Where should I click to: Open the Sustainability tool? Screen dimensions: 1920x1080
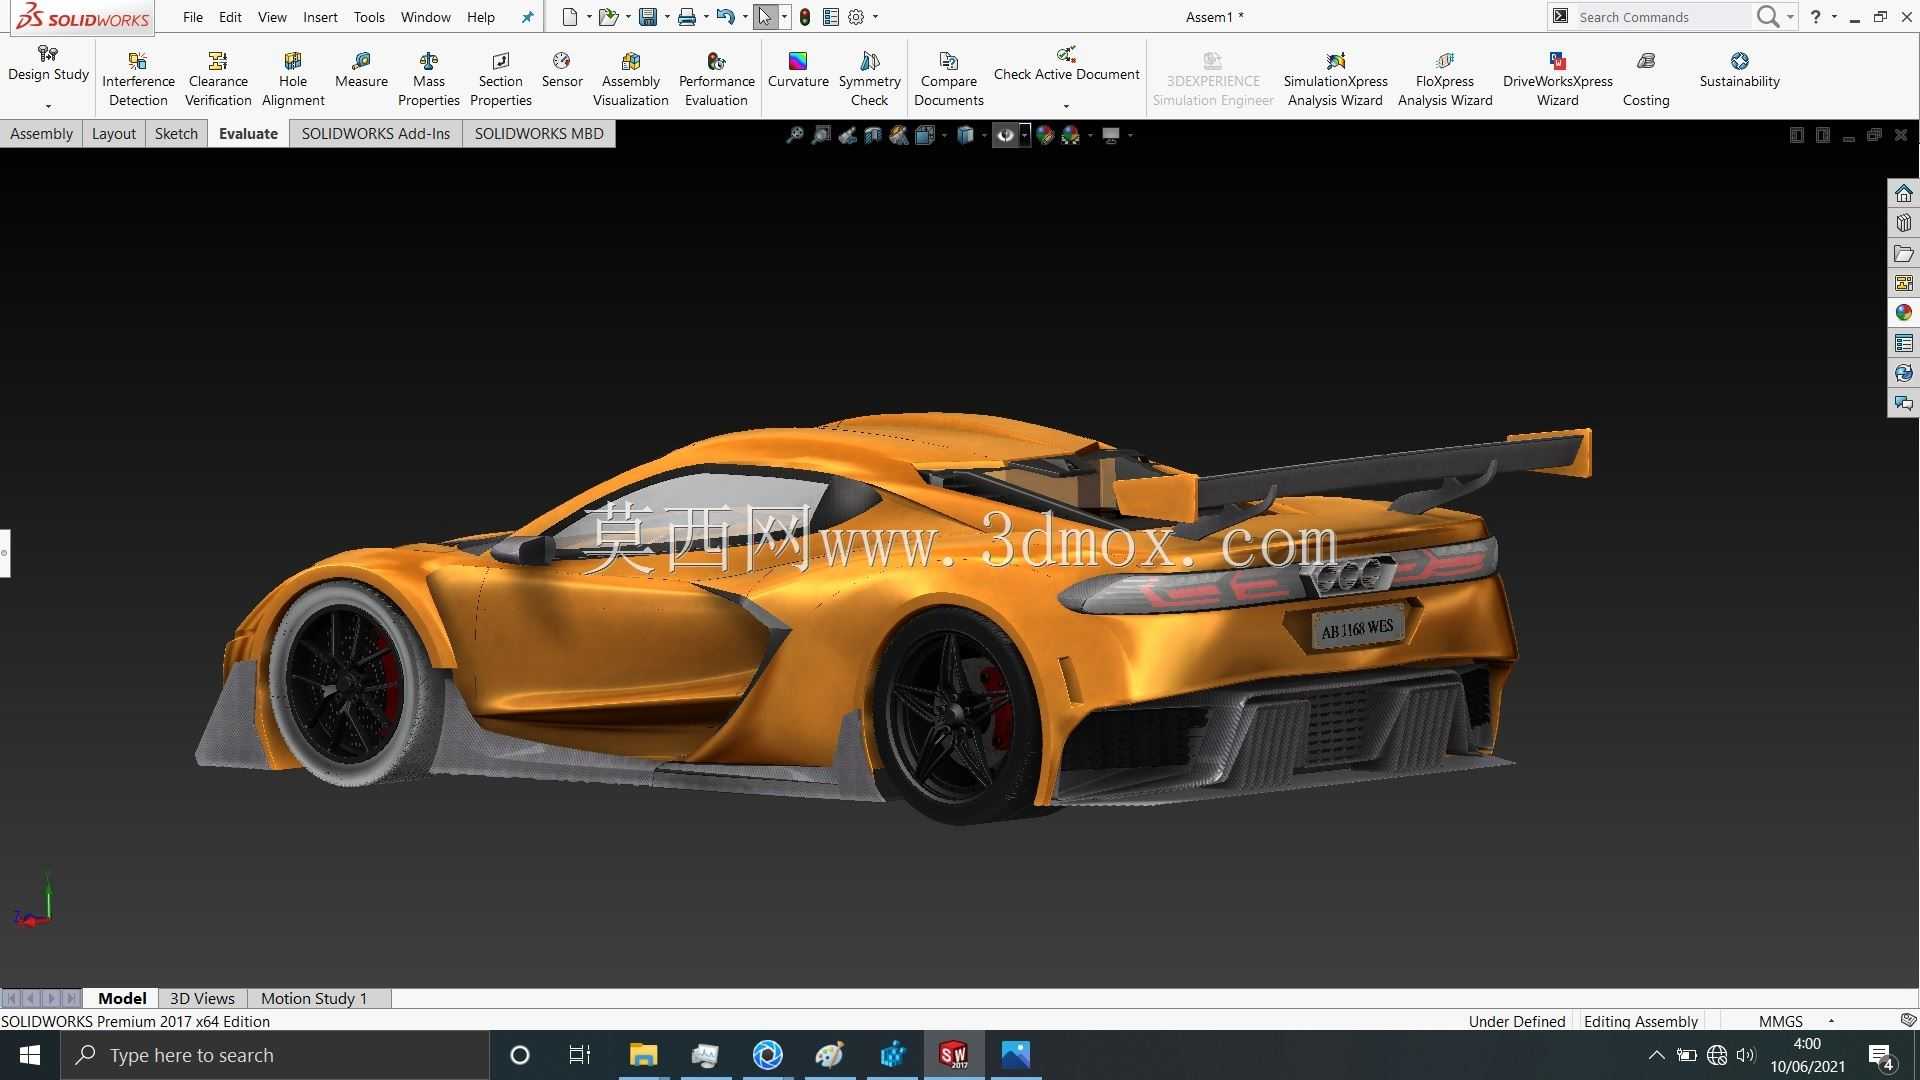tap(1740, 71)
